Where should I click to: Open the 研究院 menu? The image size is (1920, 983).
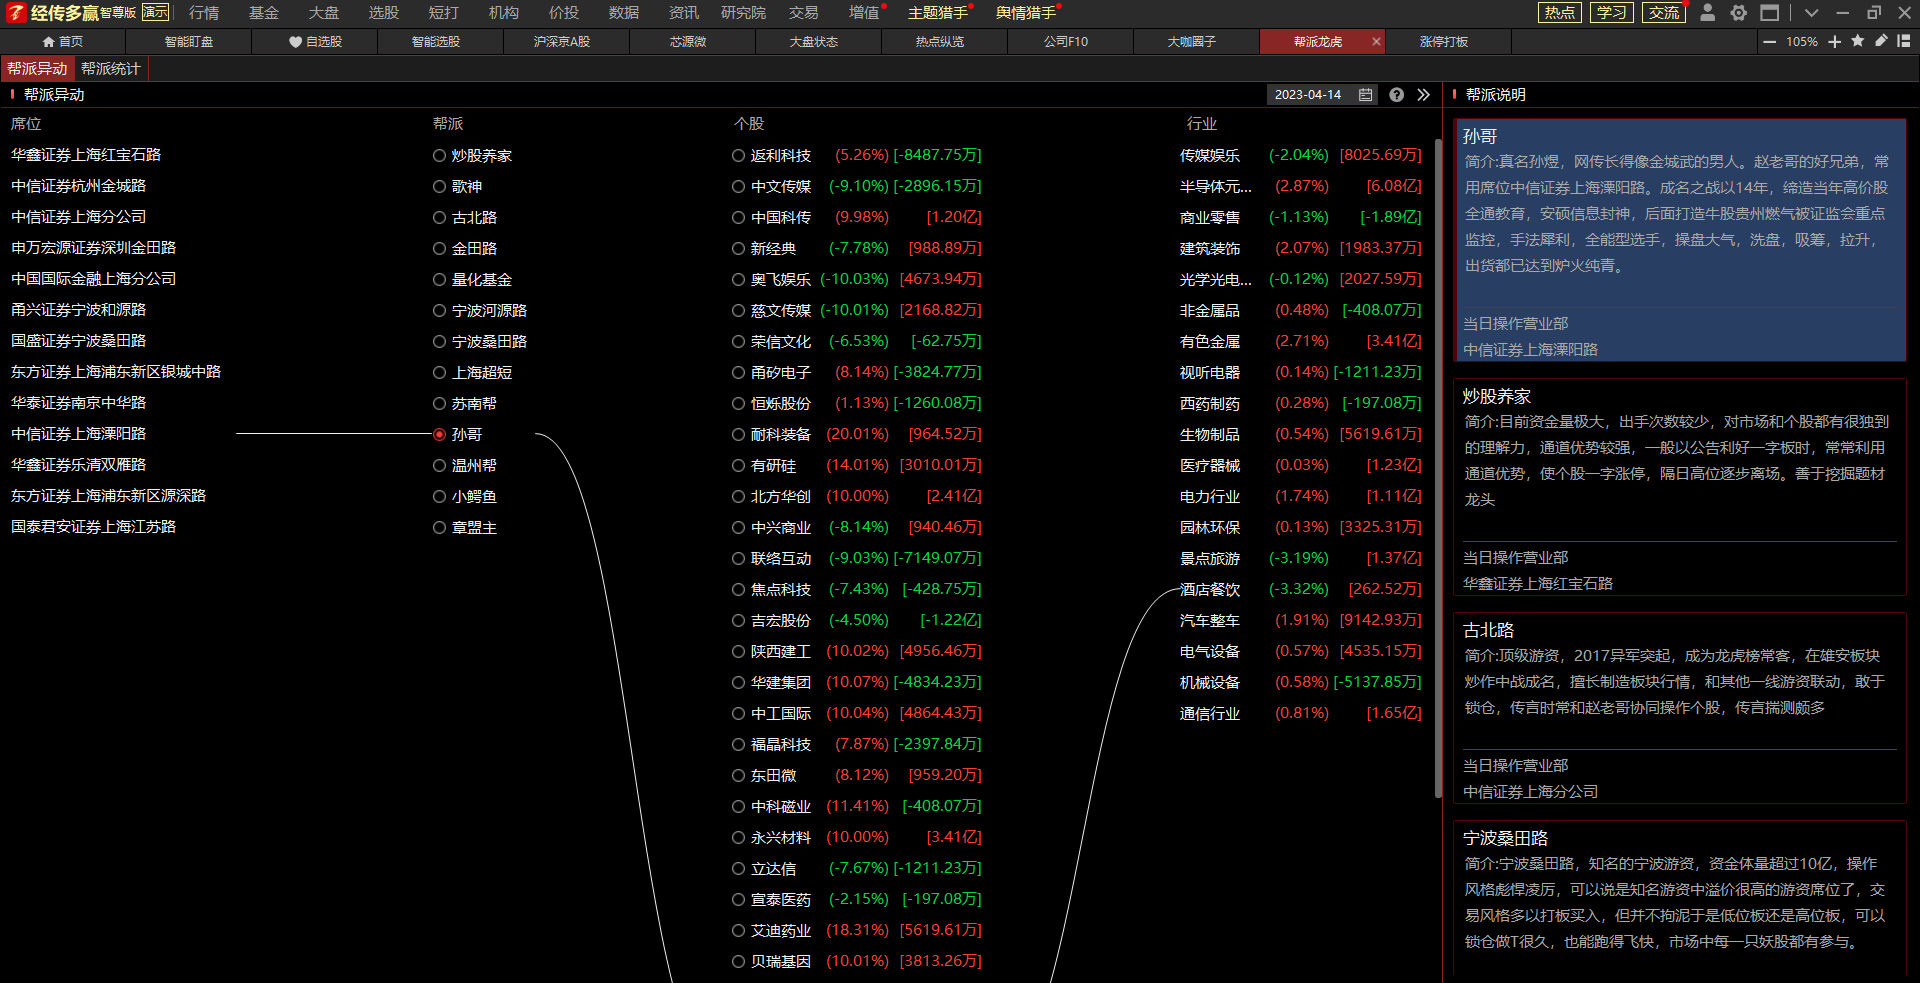pos(743,13)
